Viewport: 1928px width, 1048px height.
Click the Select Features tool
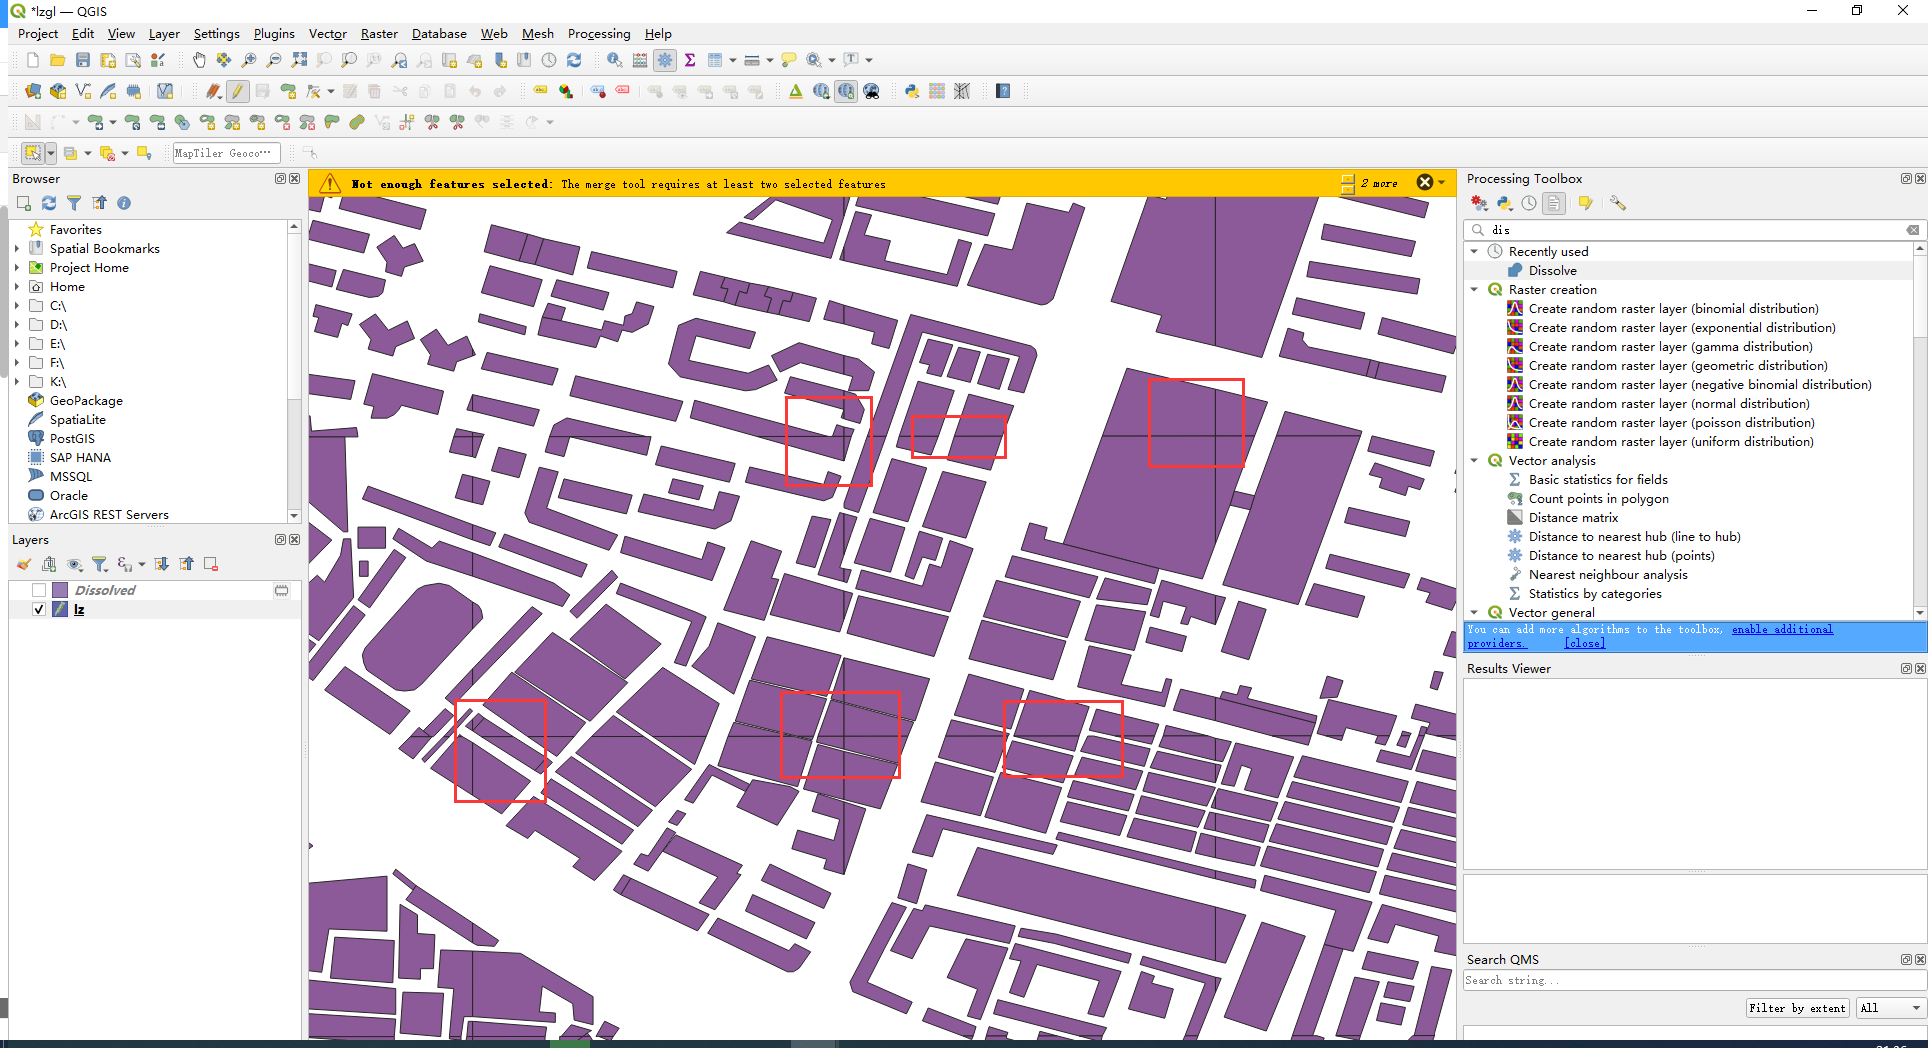33,153
